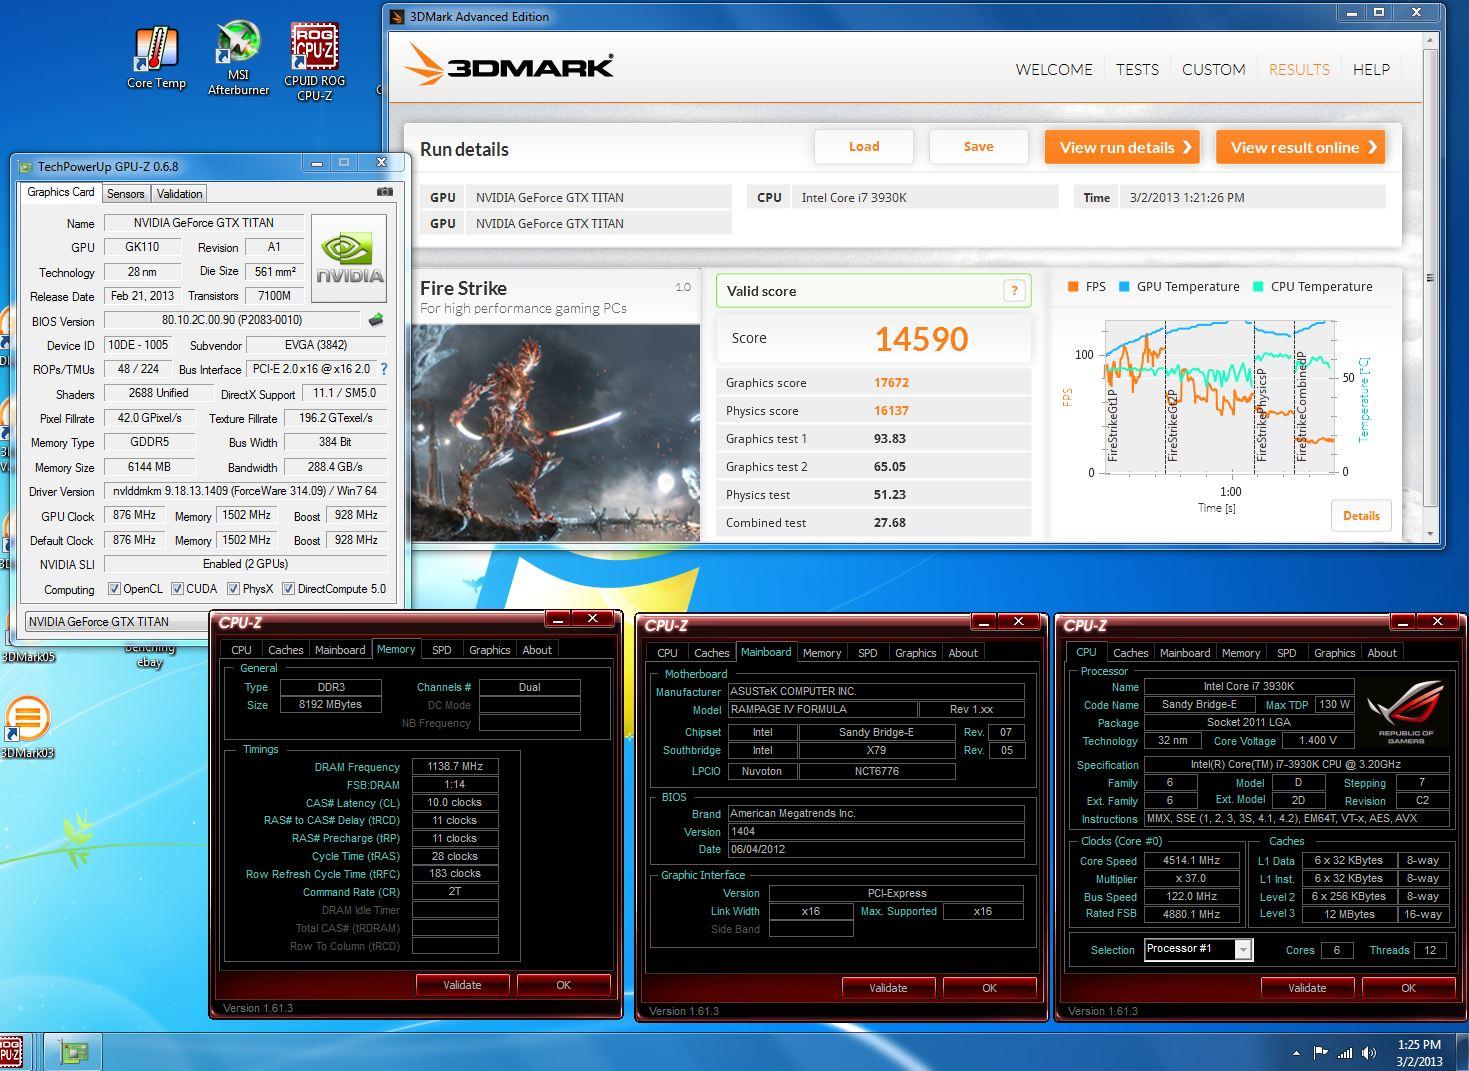Open the WELCOME tab in 3DMark
This screenshot has width=1469, height=1071.
(x=1054, y=69)
